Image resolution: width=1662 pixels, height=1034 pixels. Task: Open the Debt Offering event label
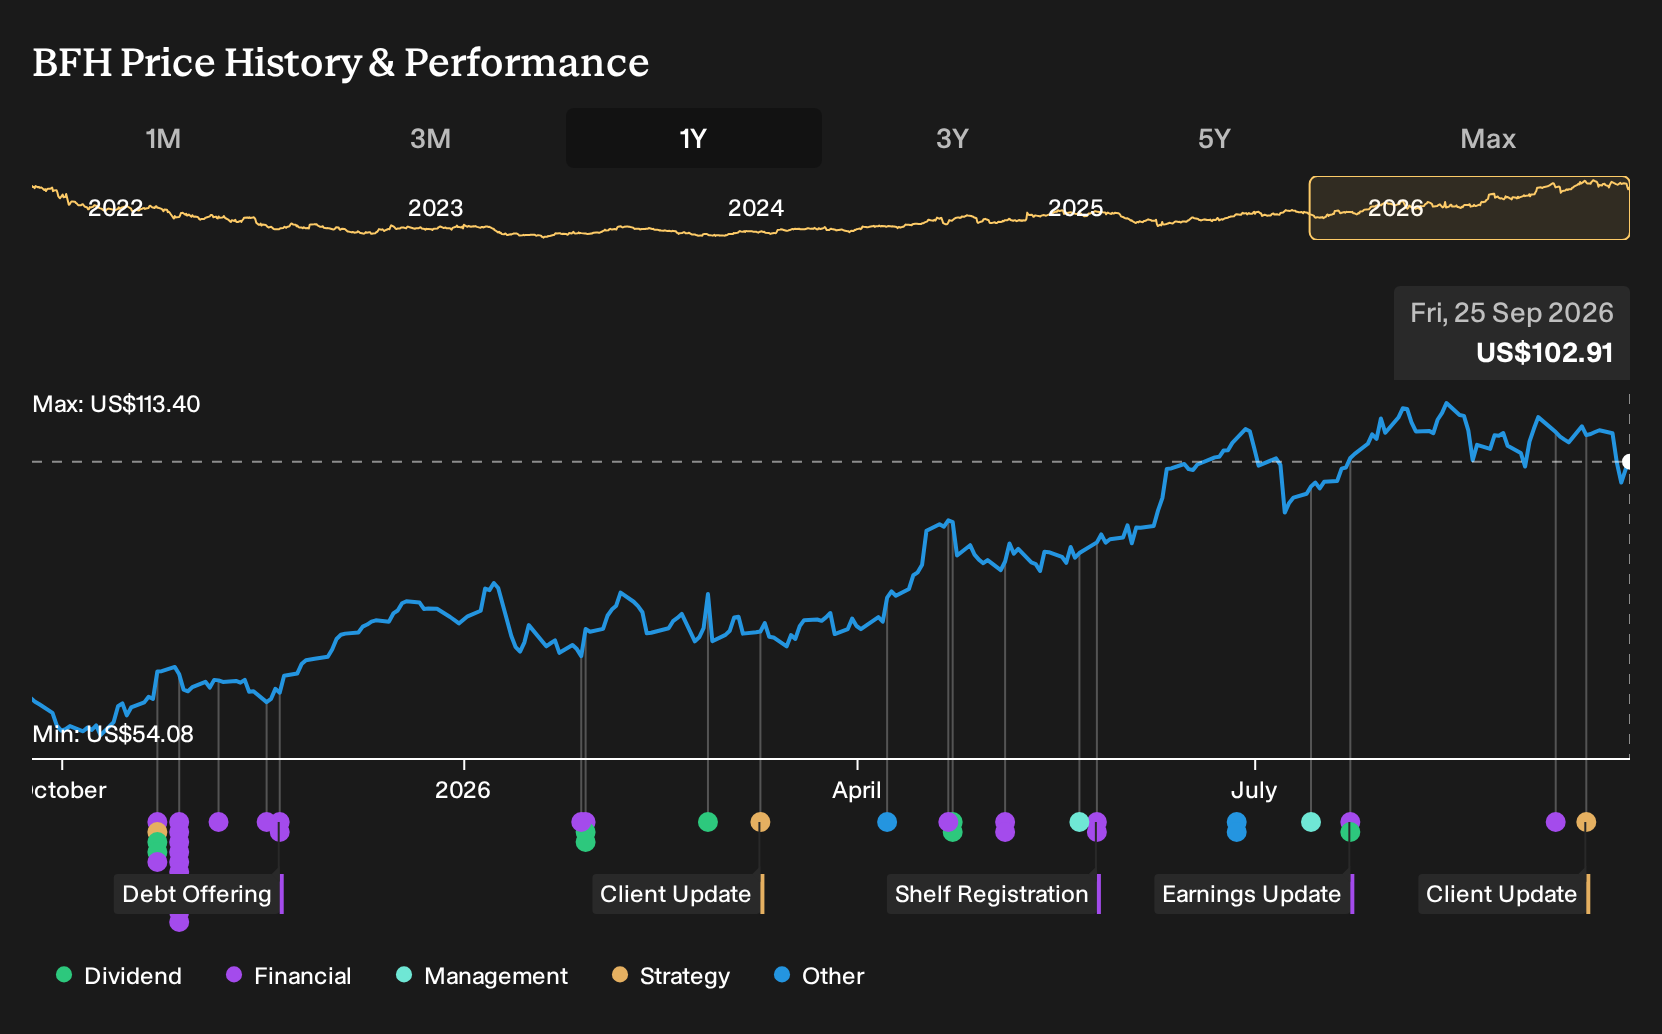(x=198, y=894)
